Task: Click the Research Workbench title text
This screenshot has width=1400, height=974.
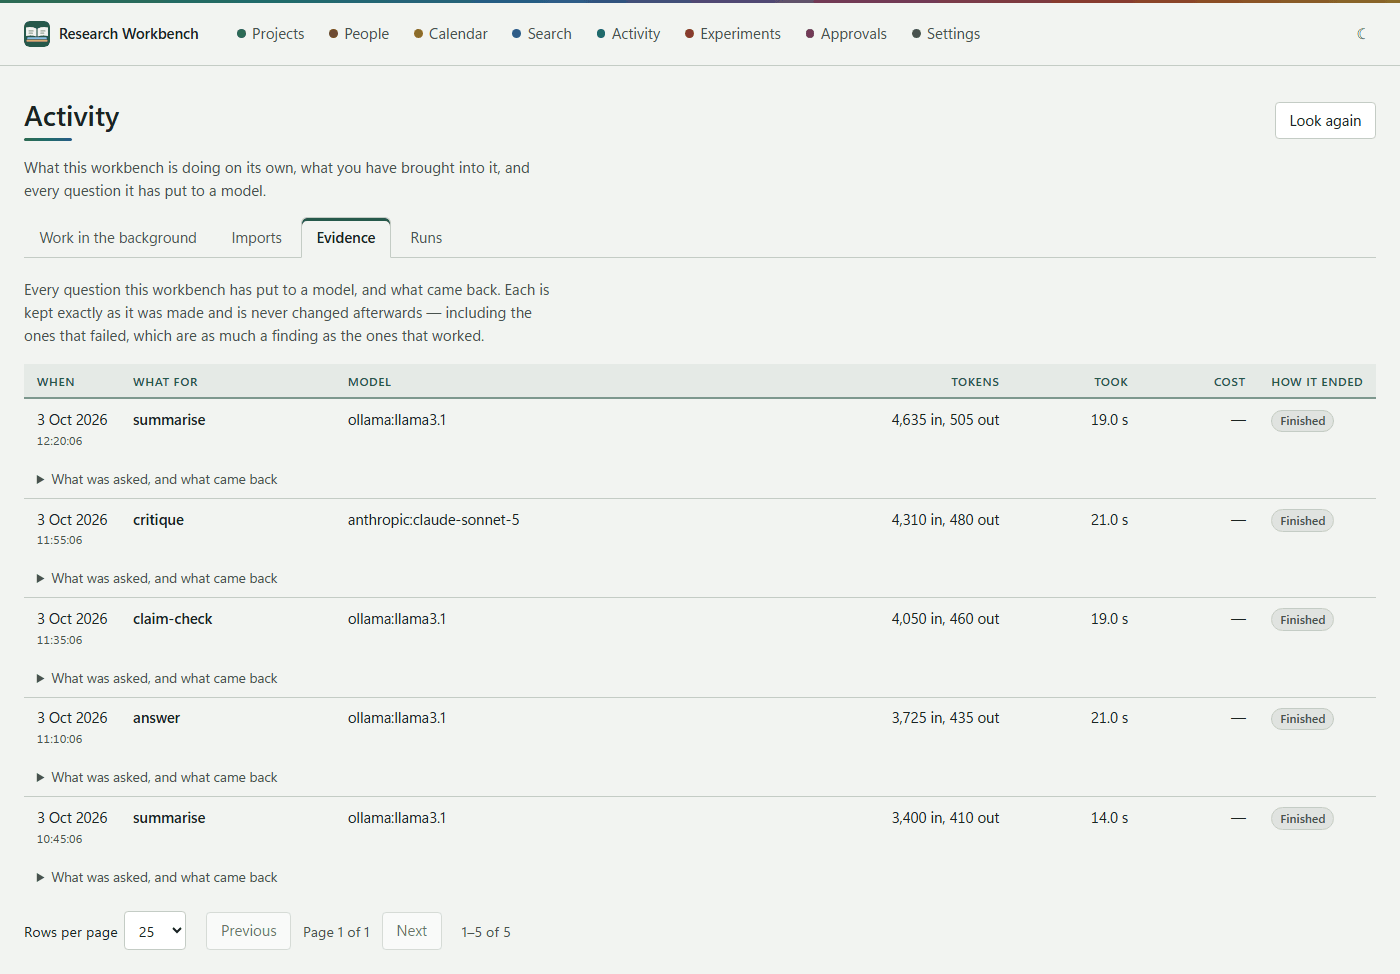Action: (x=129, y=34)
